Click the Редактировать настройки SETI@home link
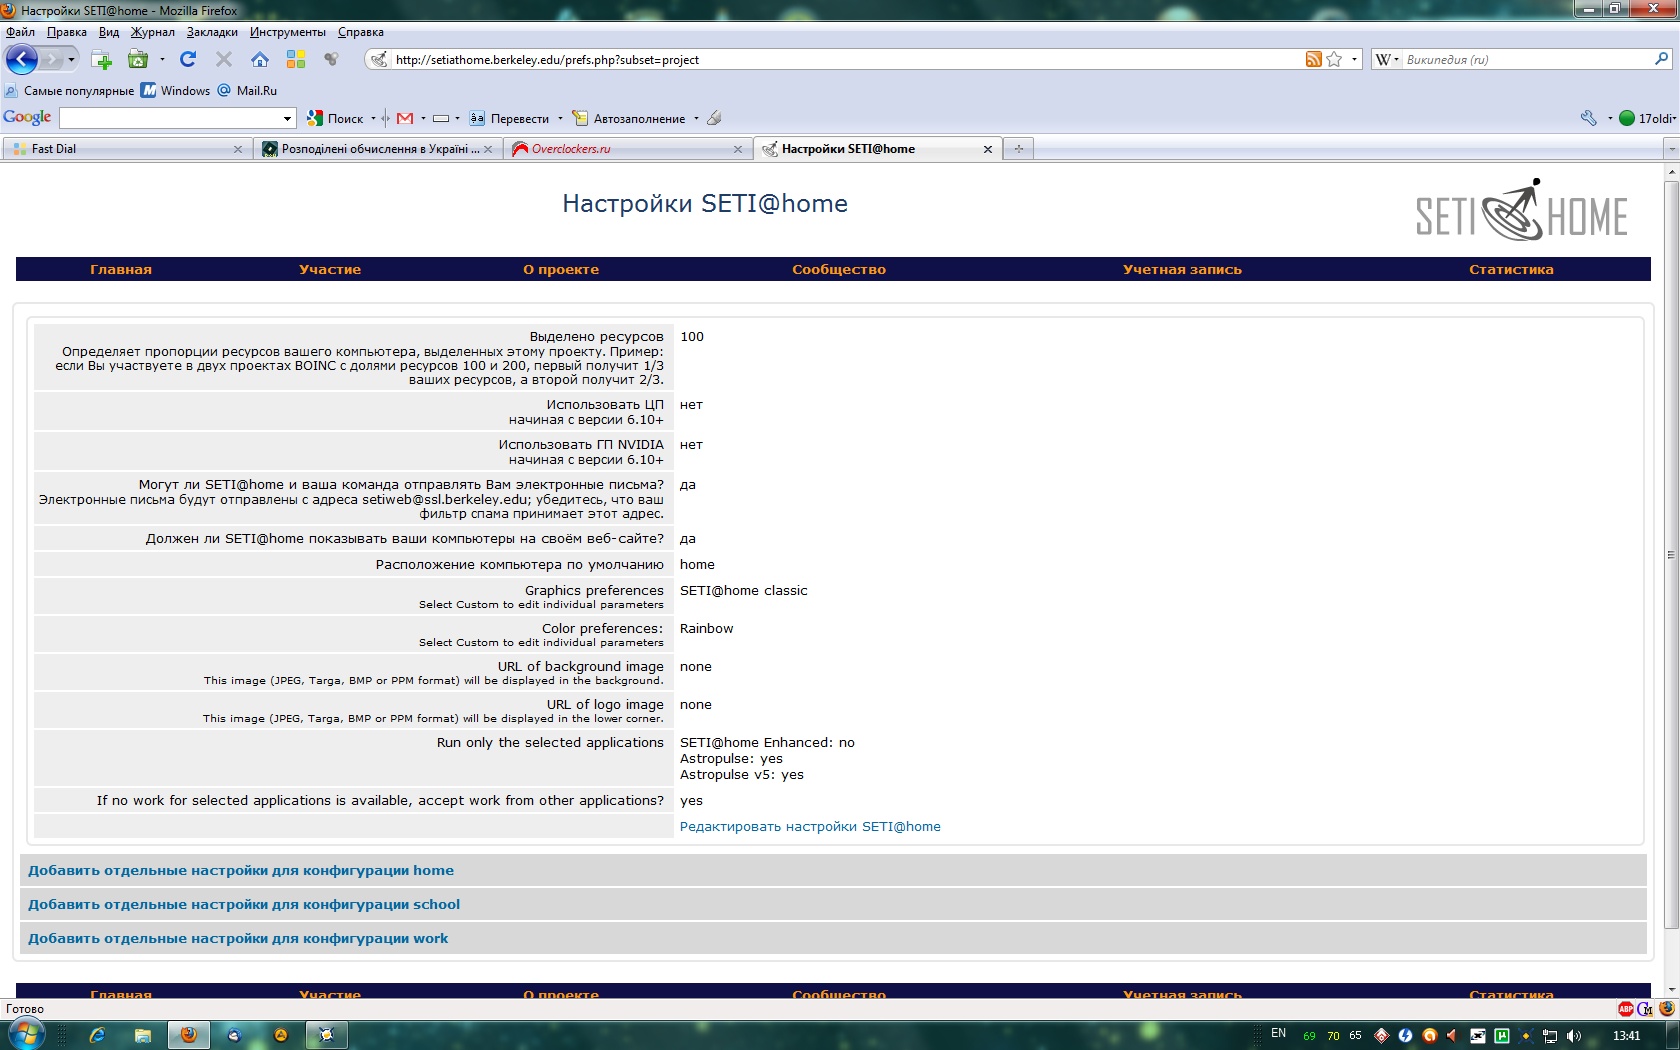This screenshot has height=1050, width=1680. click(810, 827)
